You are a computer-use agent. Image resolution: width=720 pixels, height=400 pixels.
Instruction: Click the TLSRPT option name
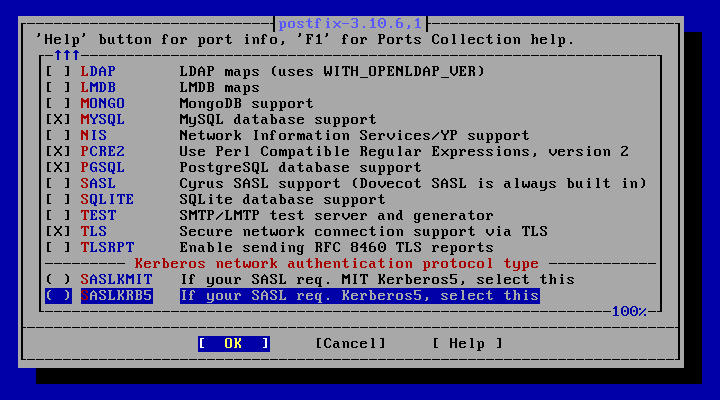[107, 248]
